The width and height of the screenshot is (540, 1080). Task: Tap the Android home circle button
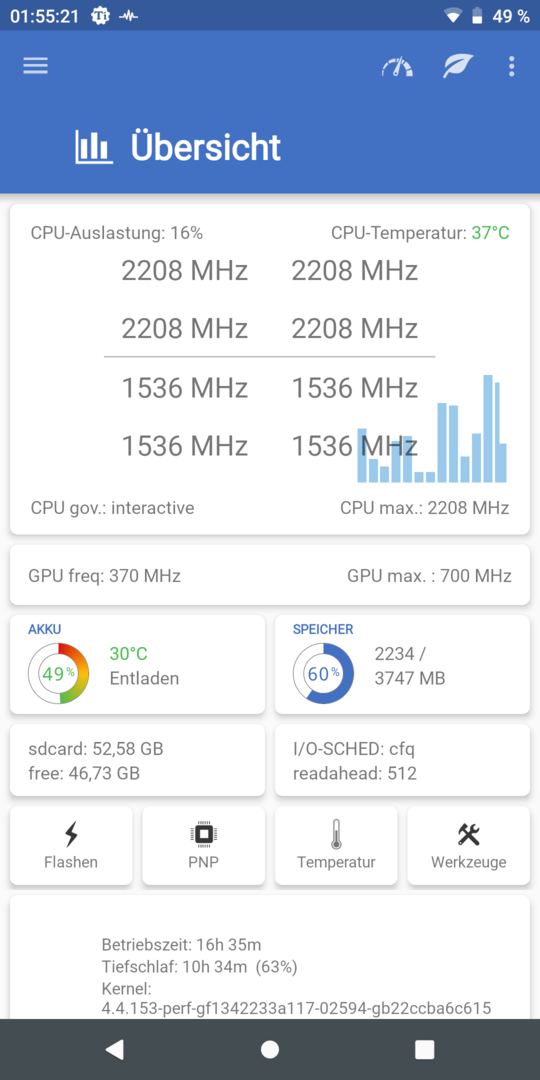point(270,1049)
